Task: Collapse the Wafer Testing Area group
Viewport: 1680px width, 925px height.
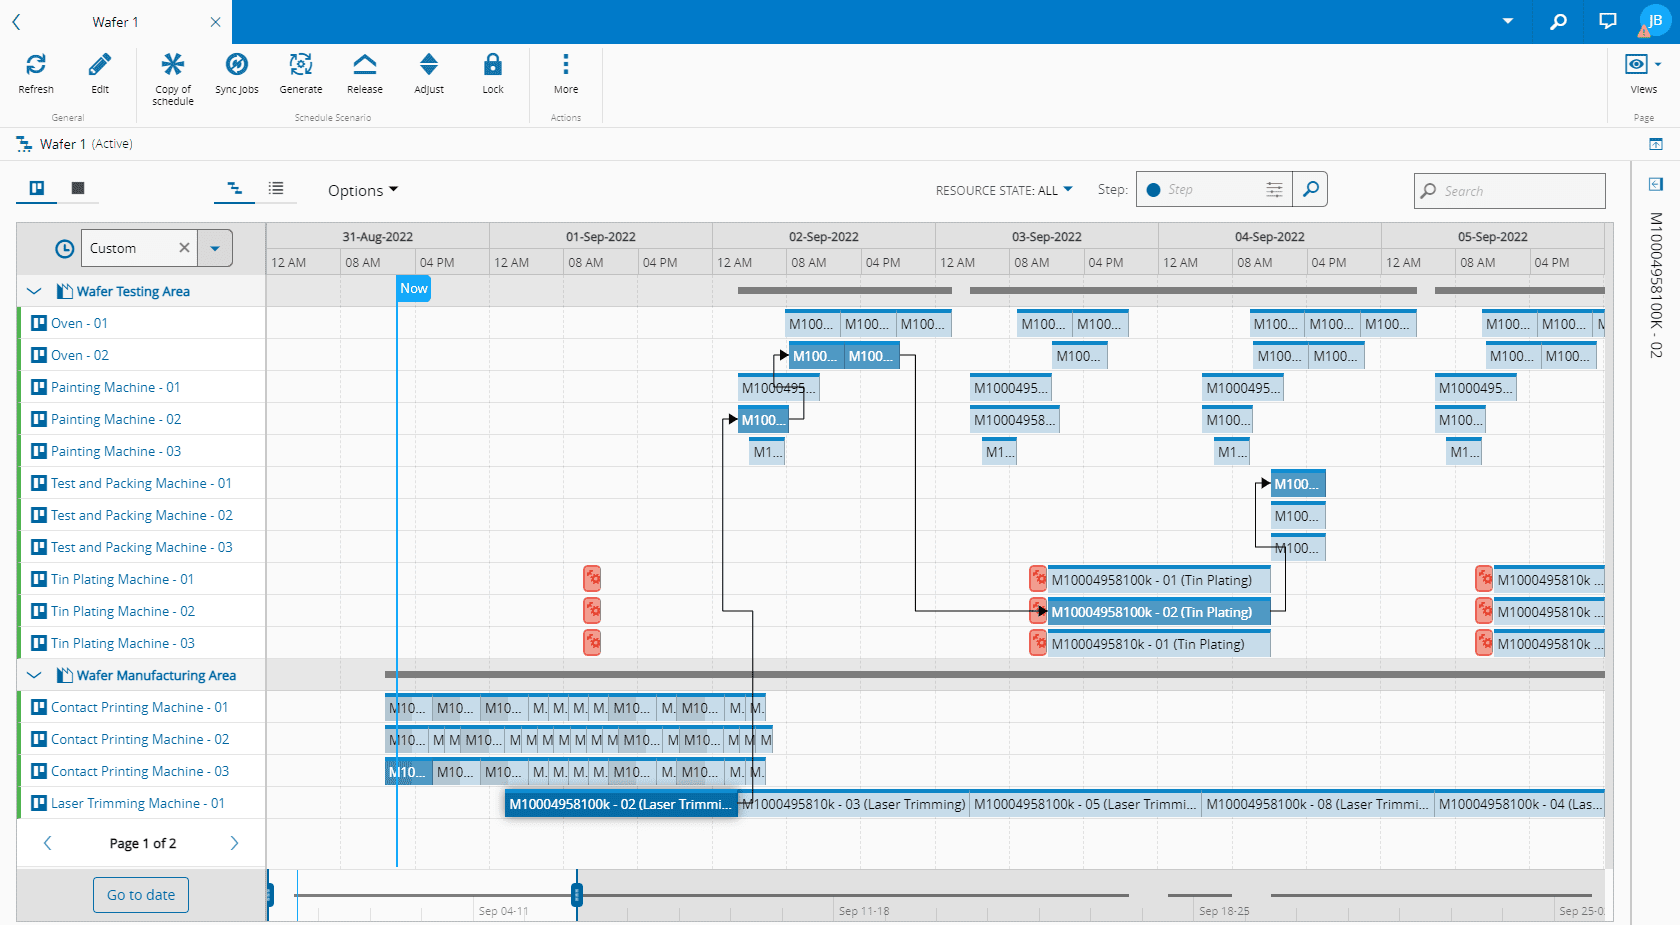Action: 34,291
